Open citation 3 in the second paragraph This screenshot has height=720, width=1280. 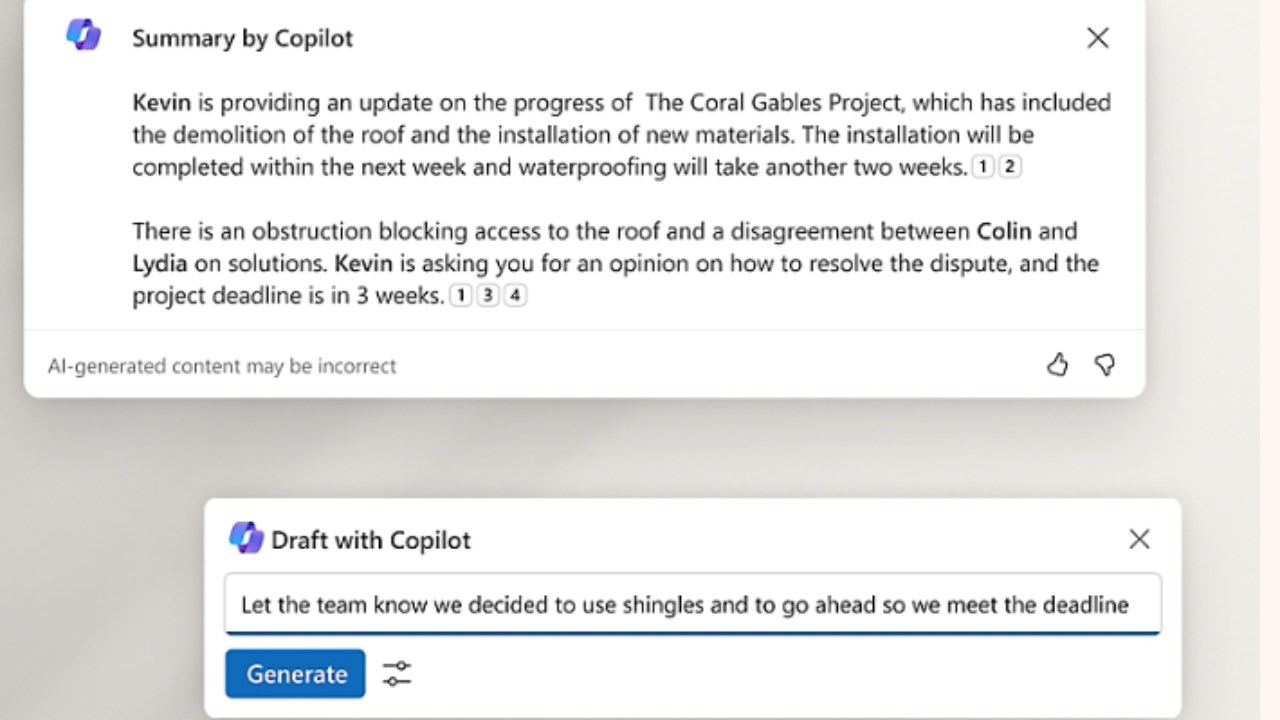point(487,296)
